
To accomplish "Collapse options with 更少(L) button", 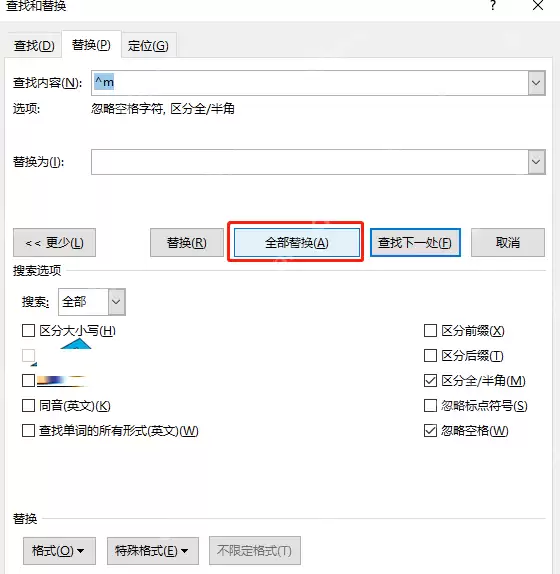I will point(55,243).
